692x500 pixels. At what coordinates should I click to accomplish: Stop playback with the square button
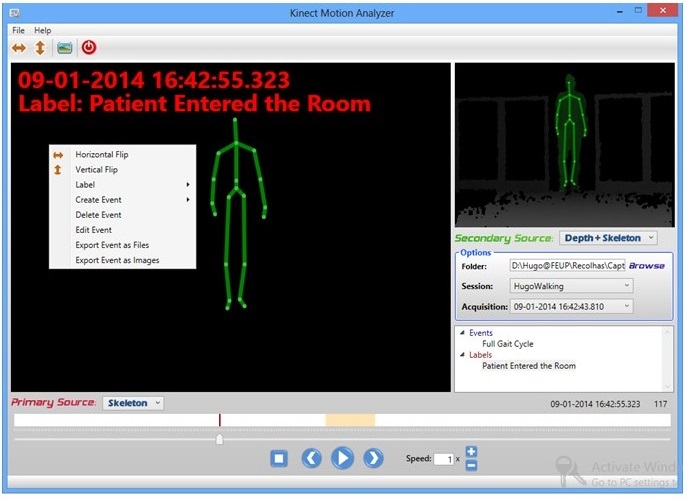[279, 458]
